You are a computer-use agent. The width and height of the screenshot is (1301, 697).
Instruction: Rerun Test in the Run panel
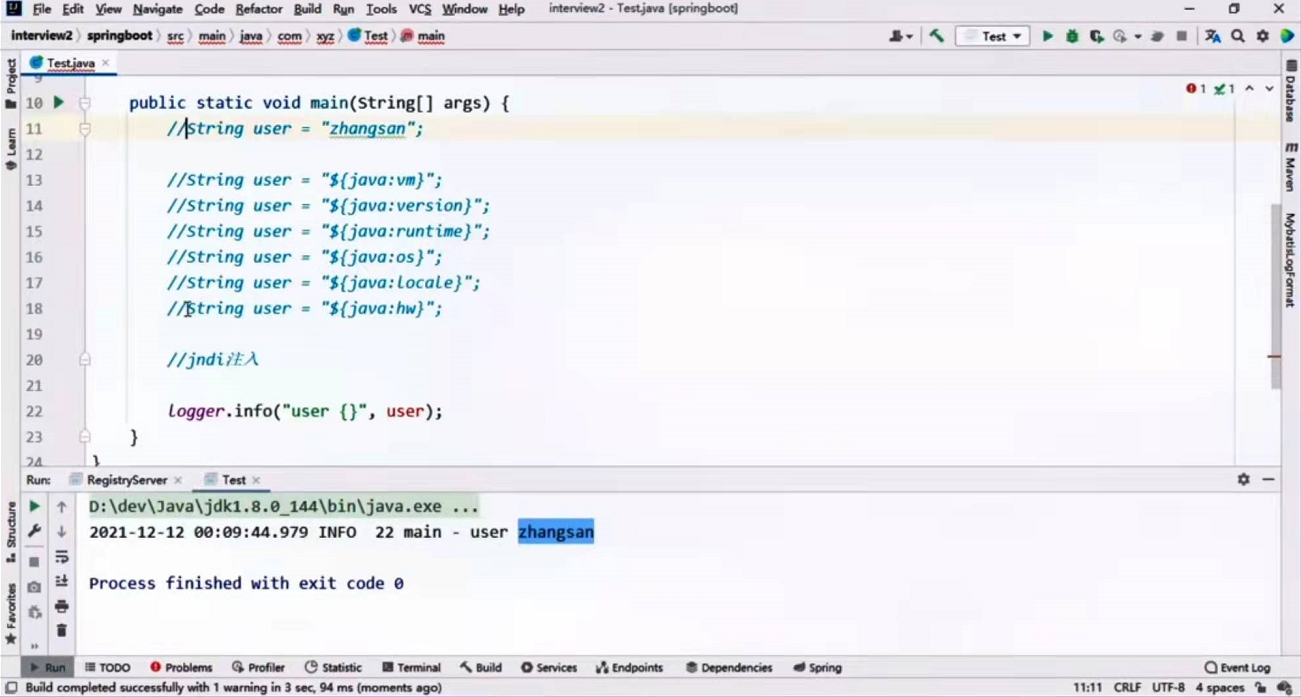pos(34,507)
